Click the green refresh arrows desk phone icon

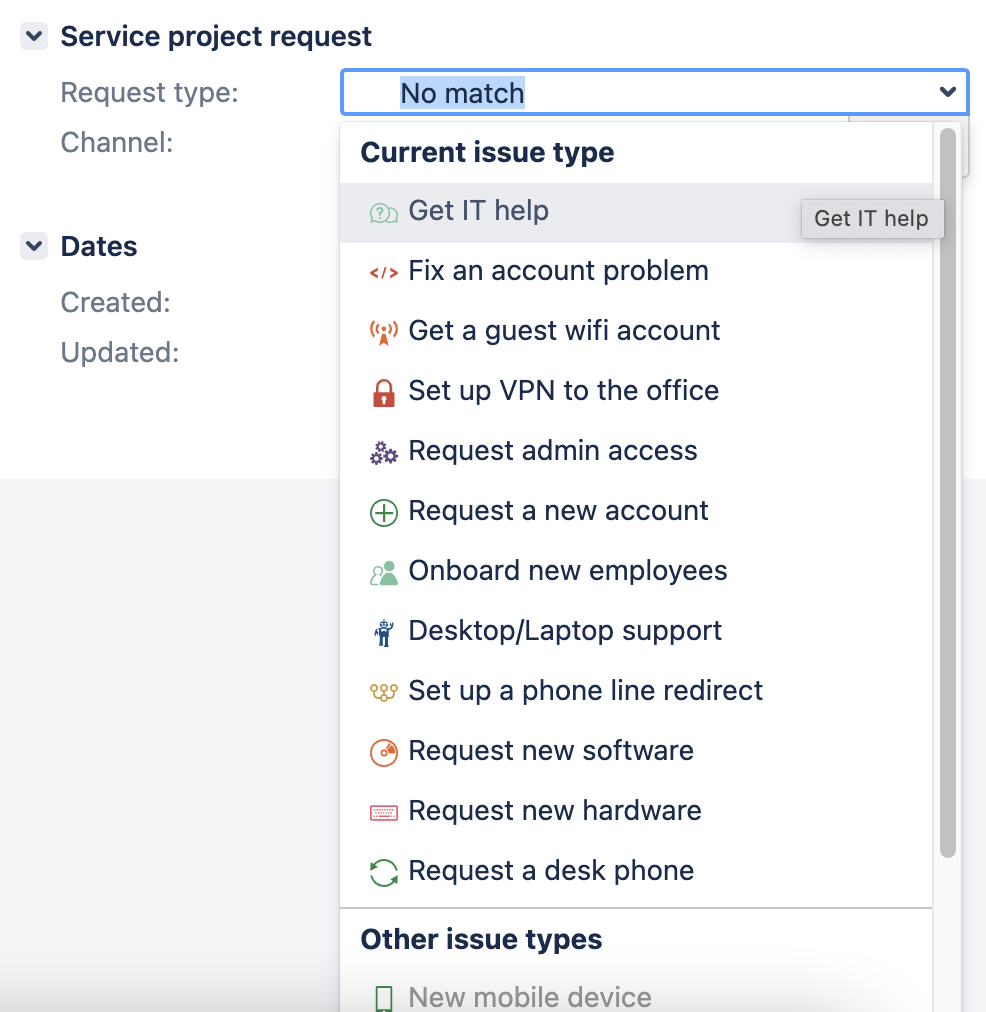(x=384, y=872)
